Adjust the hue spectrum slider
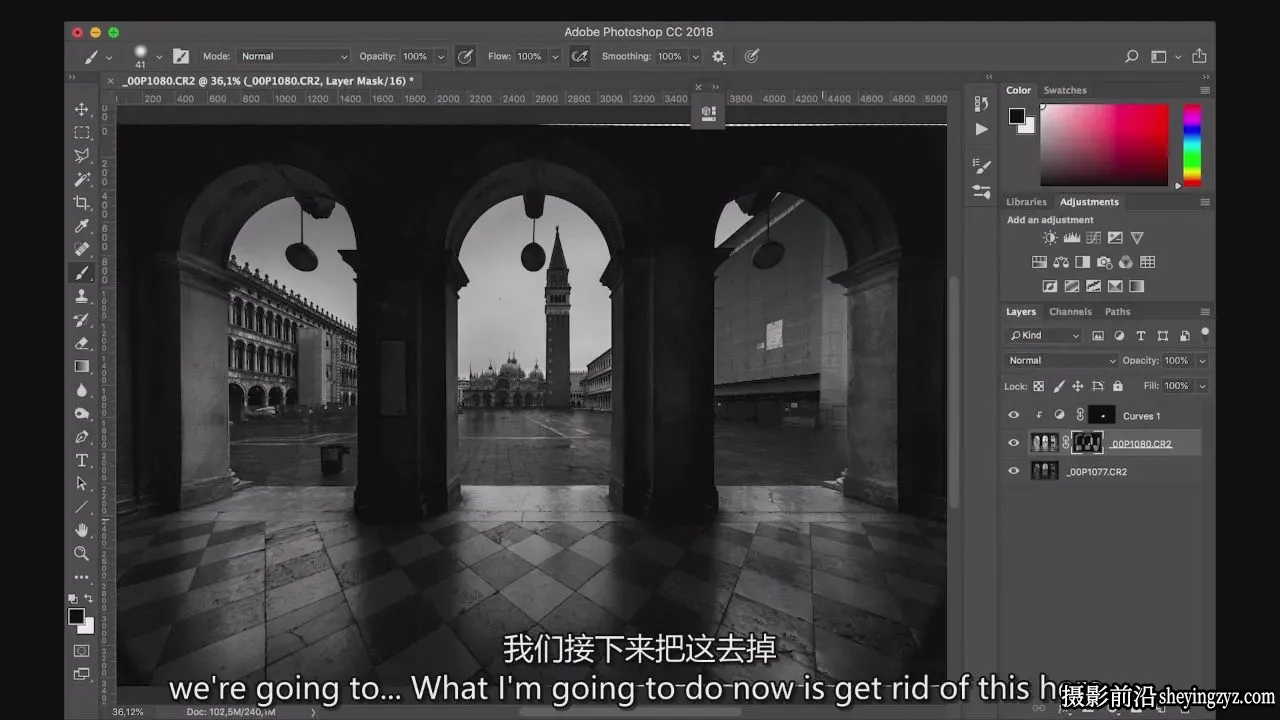 [x=1192, y=144]
